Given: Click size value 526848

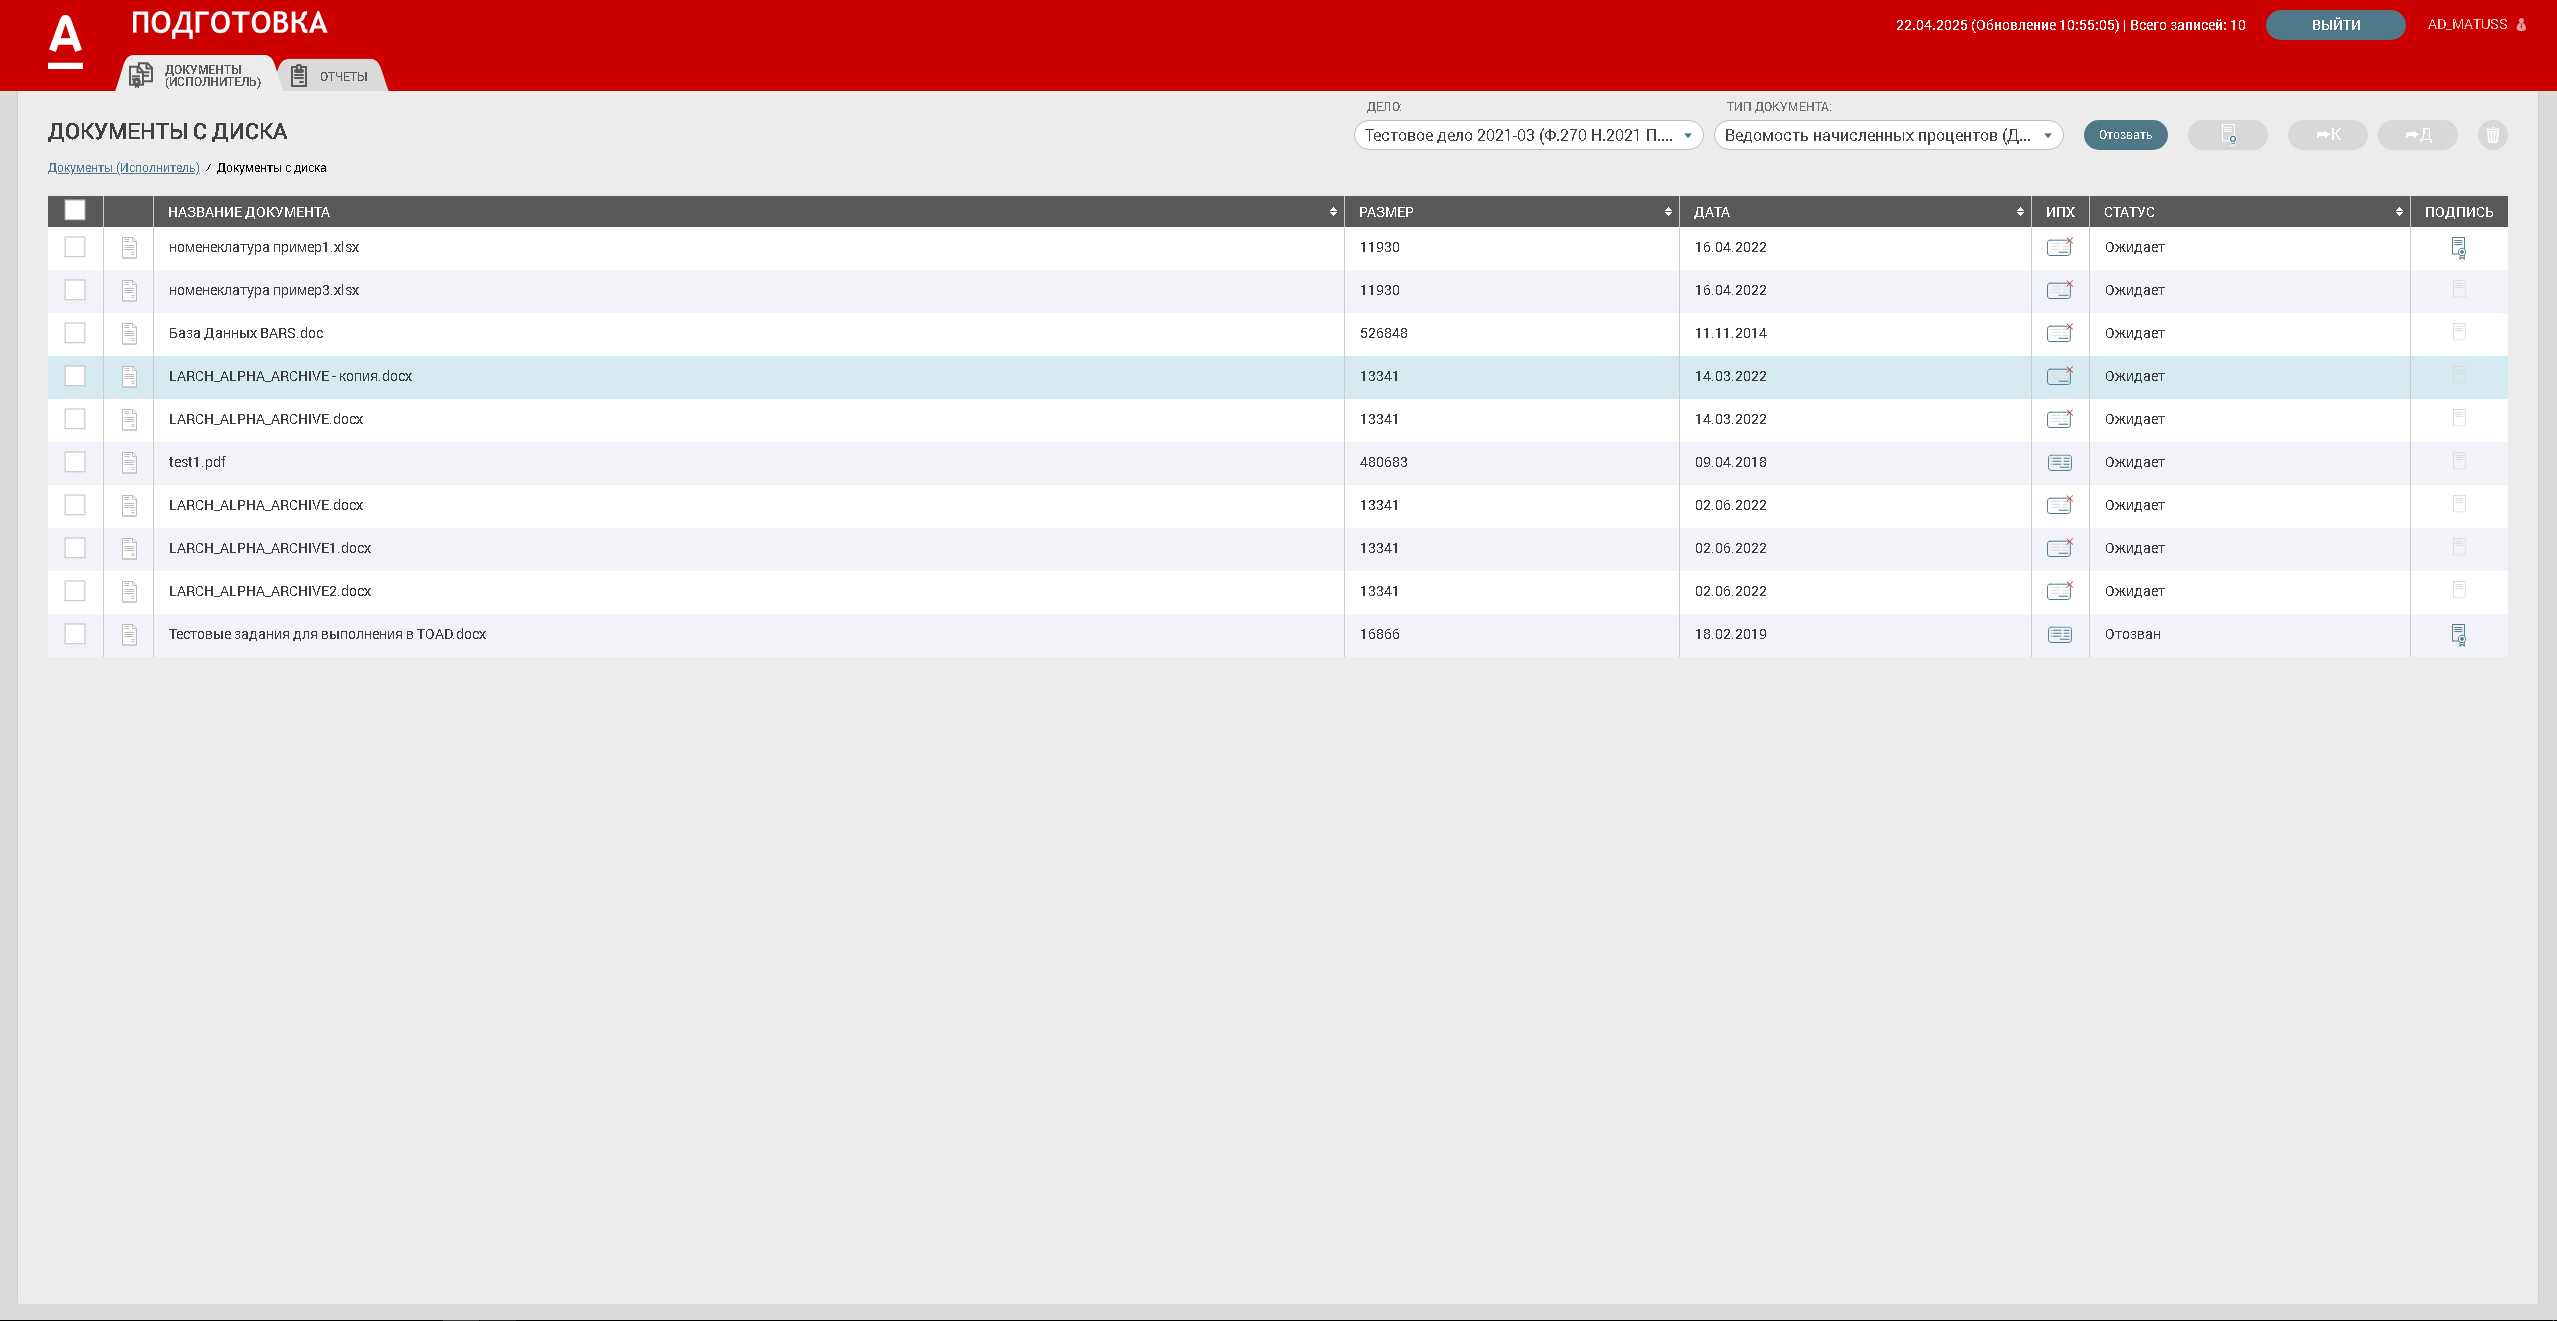Looking at the screenshot, I should pyautogui.click(x=1383, y=333).
